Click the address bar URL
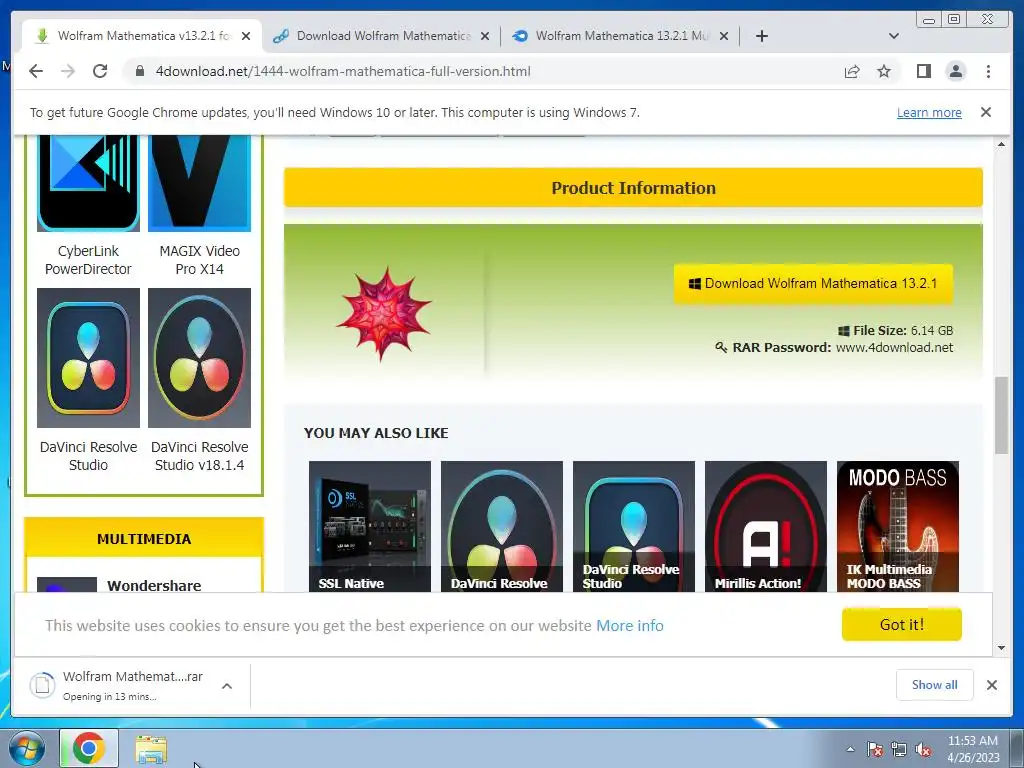Image resolution: width=1024 pixels, height=768 pixels. click(343, 71)
